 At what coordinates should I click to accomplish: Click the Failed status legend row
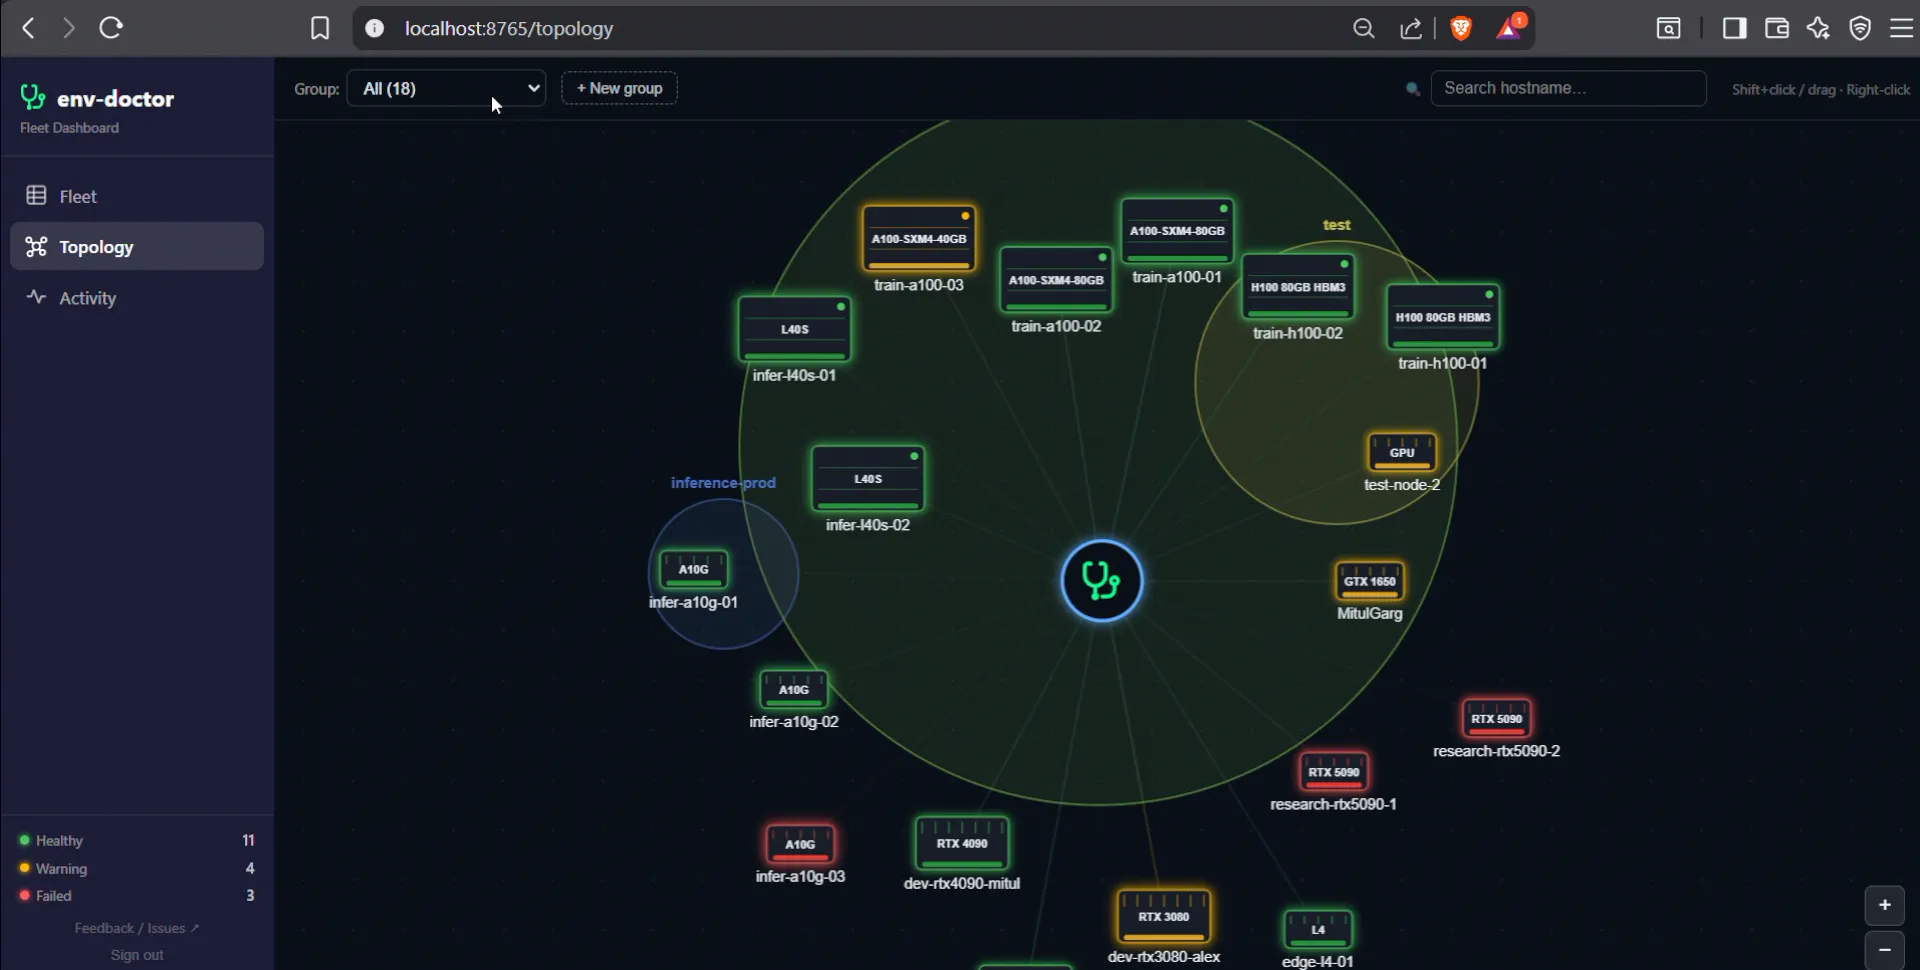(137, 896)
